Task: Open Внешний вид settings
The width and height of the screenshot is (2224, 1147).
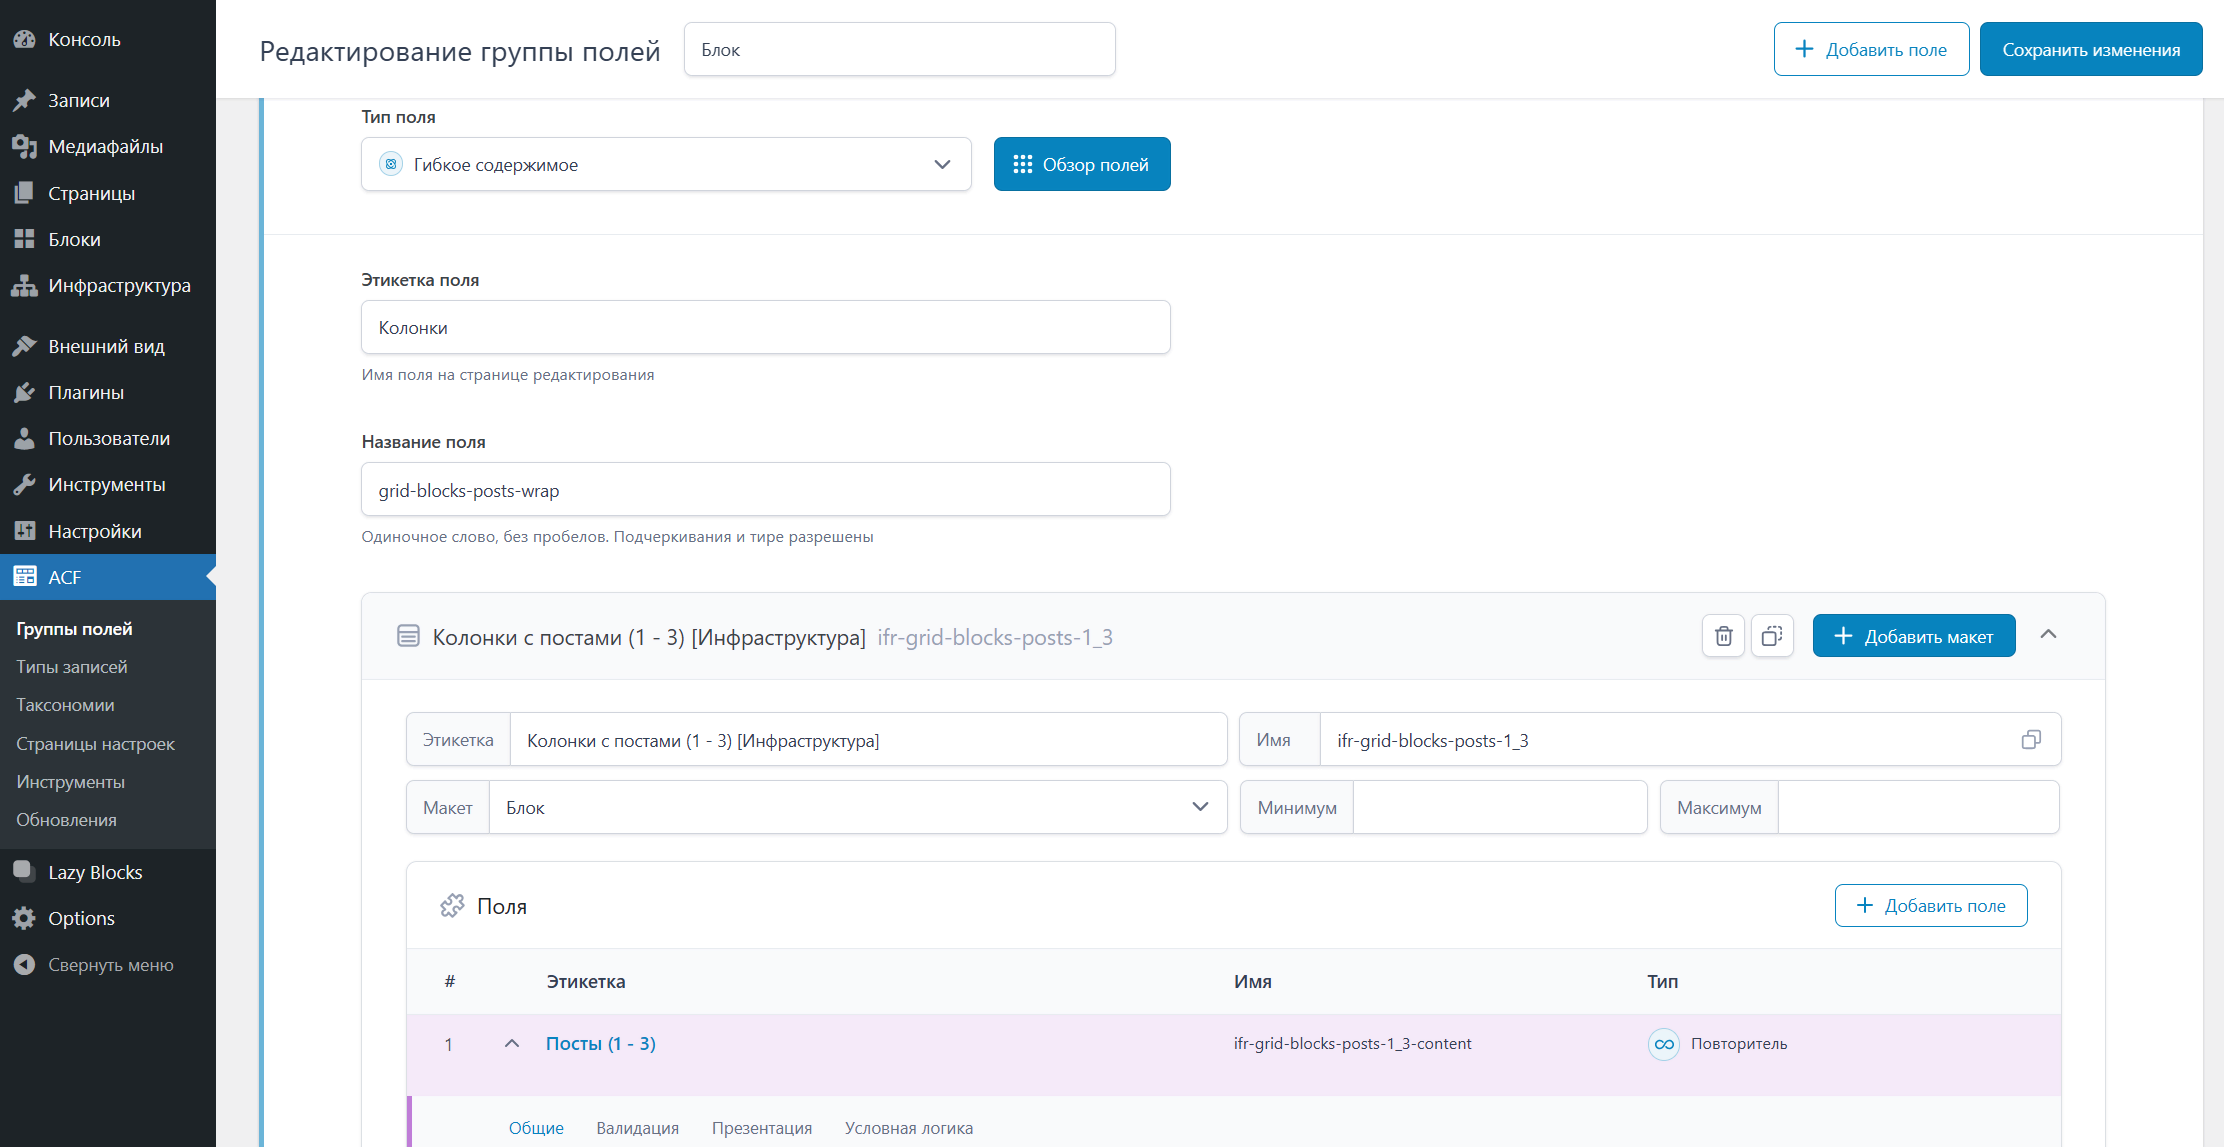Action: tap(108, 346)
